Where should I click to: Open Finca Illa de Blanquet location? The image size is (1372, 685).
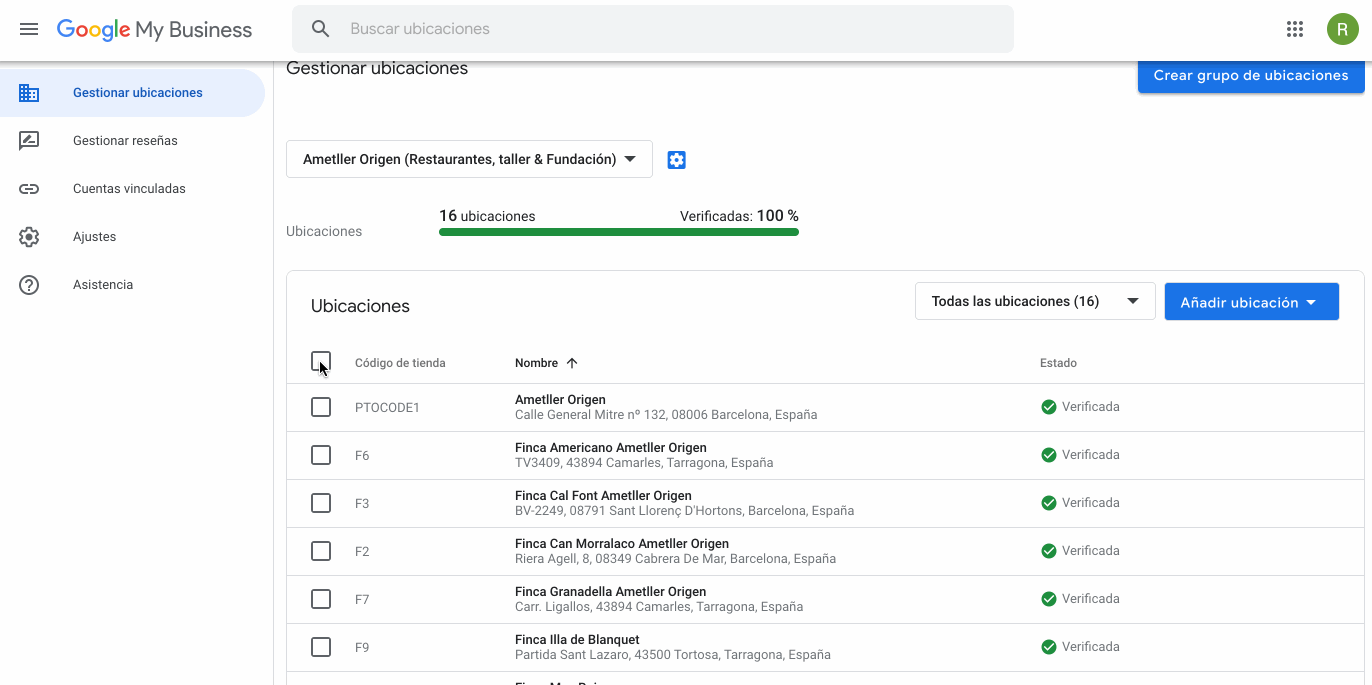(x=577, y=640)
